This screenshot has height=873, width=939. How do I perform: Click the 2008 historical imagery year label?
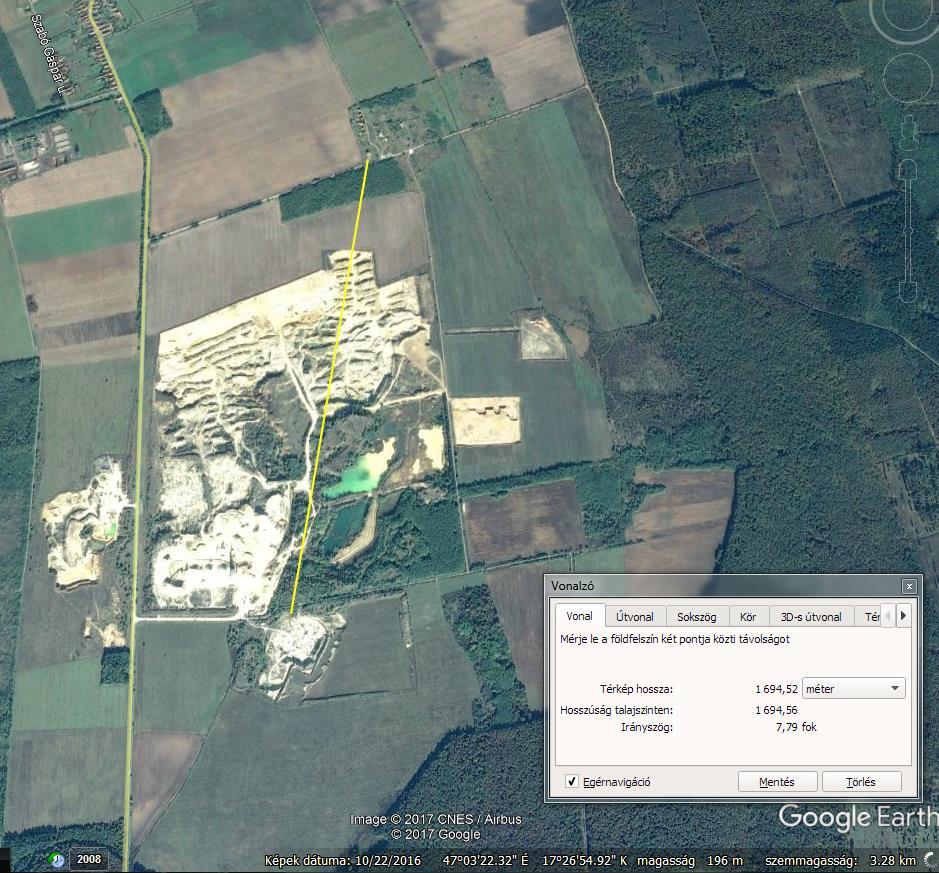89,859
